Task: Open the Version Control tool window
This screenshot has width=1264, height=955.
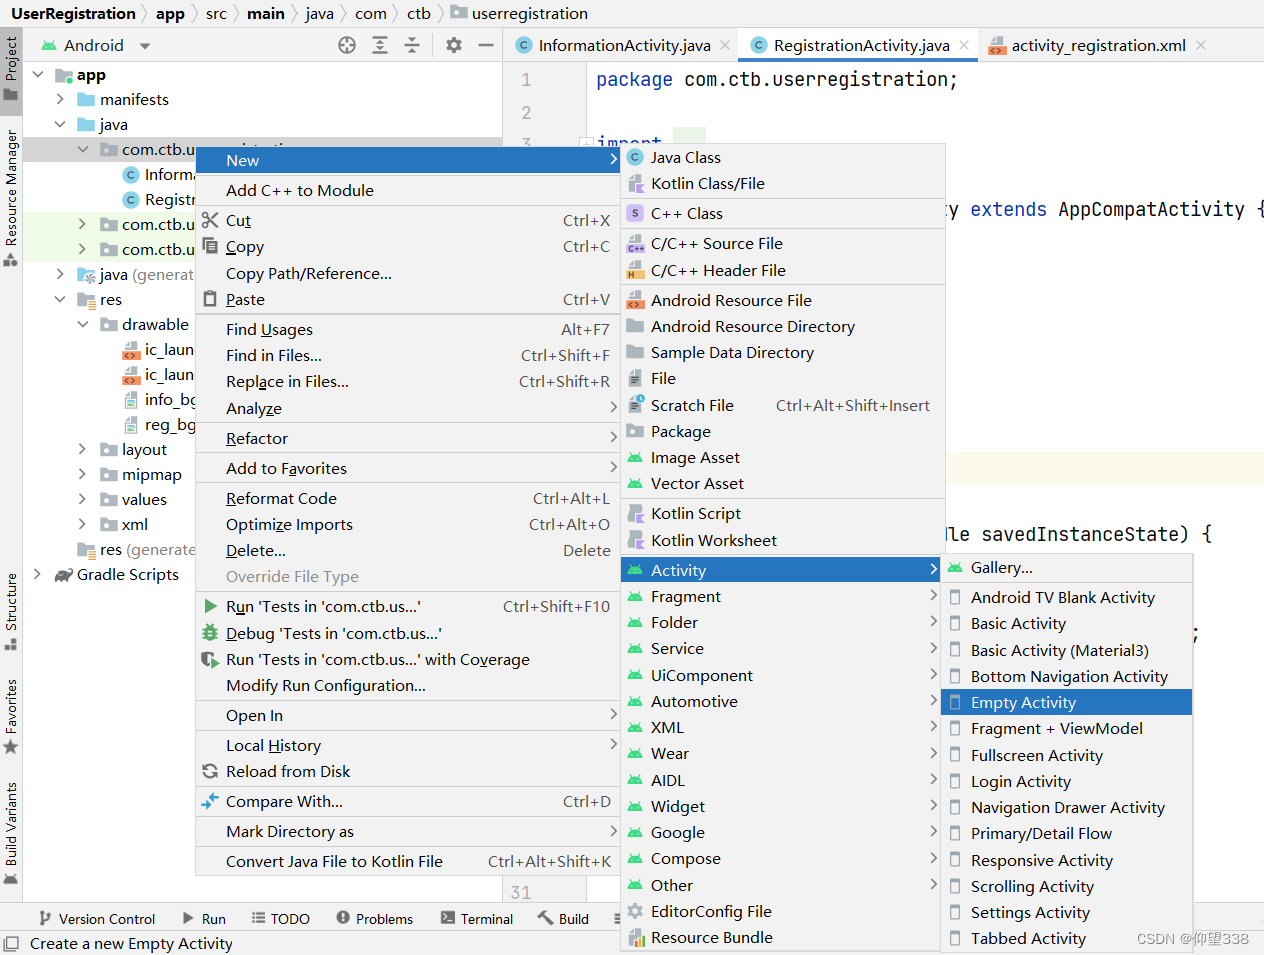Action: point(96,918)
